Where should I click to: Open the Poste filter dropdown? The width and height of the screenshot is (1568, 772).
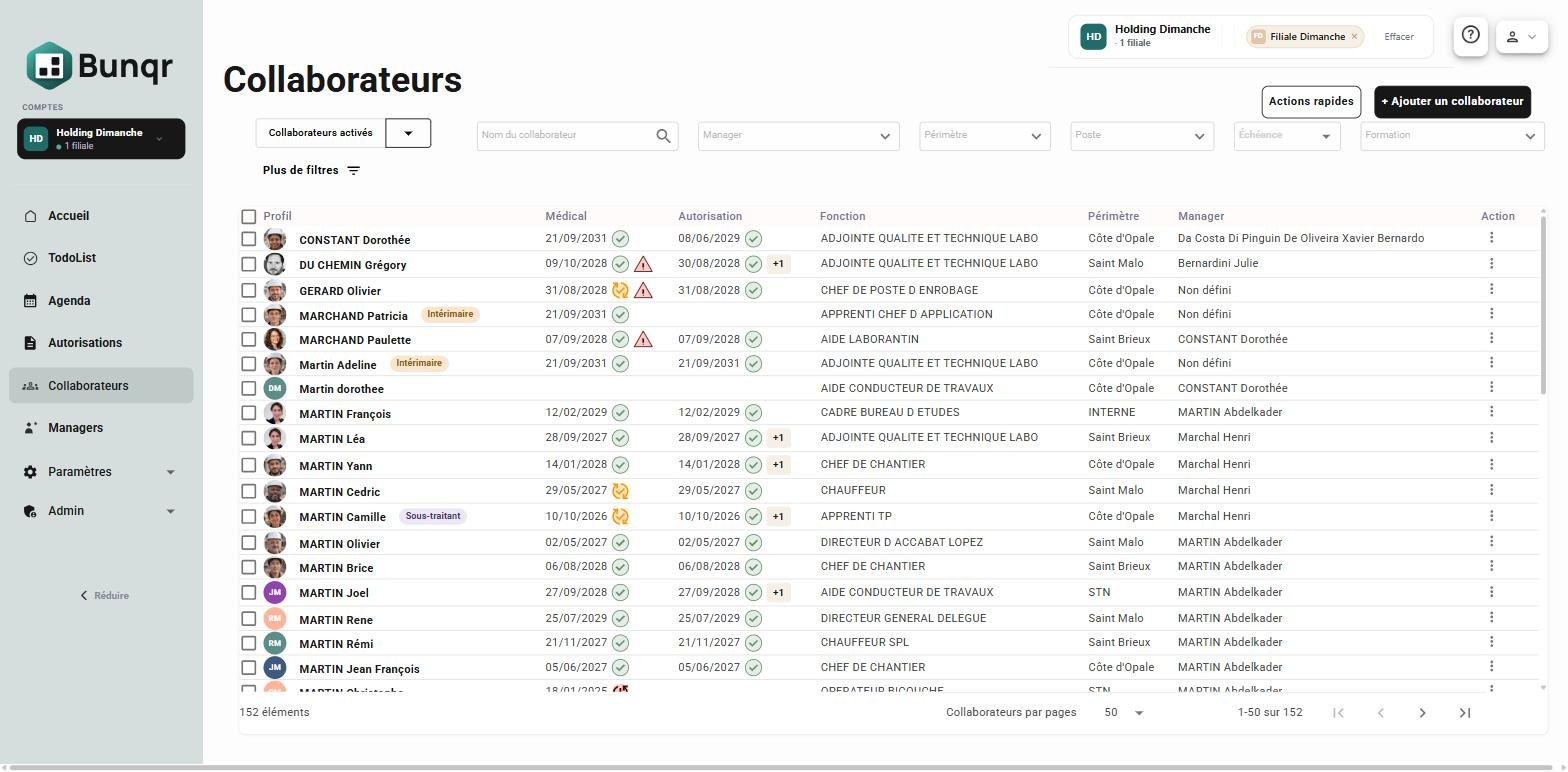tap(1142, 136)
